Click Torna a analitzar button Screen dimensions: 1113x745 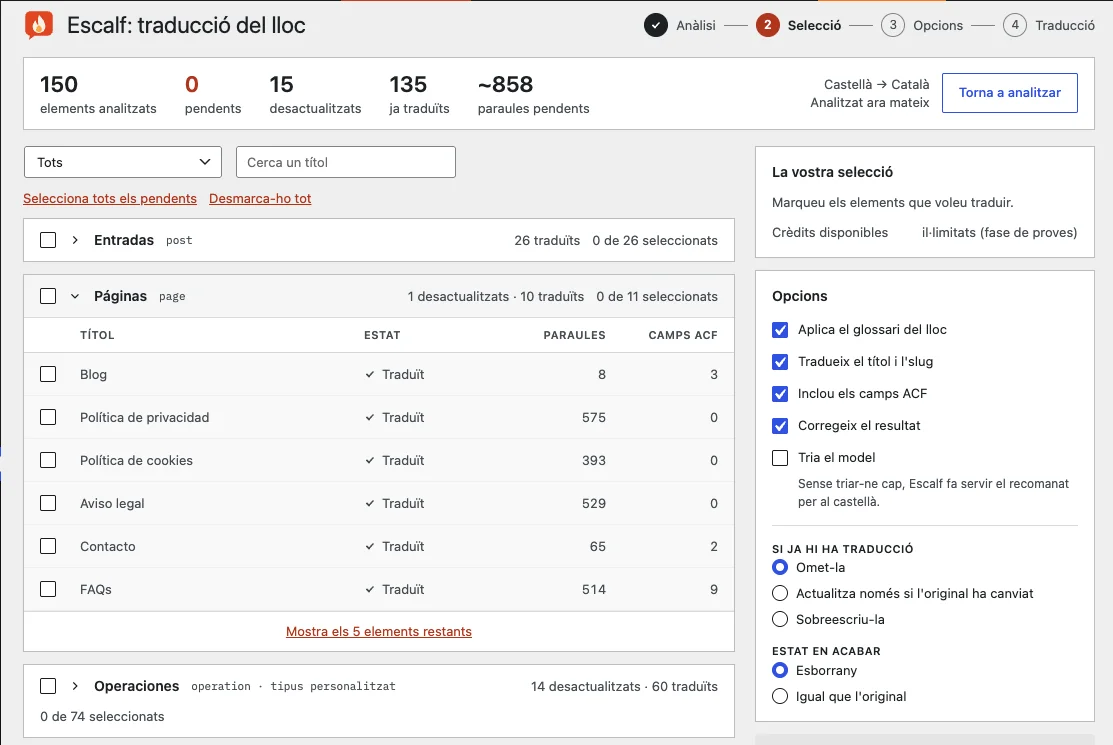[1009, 93]
